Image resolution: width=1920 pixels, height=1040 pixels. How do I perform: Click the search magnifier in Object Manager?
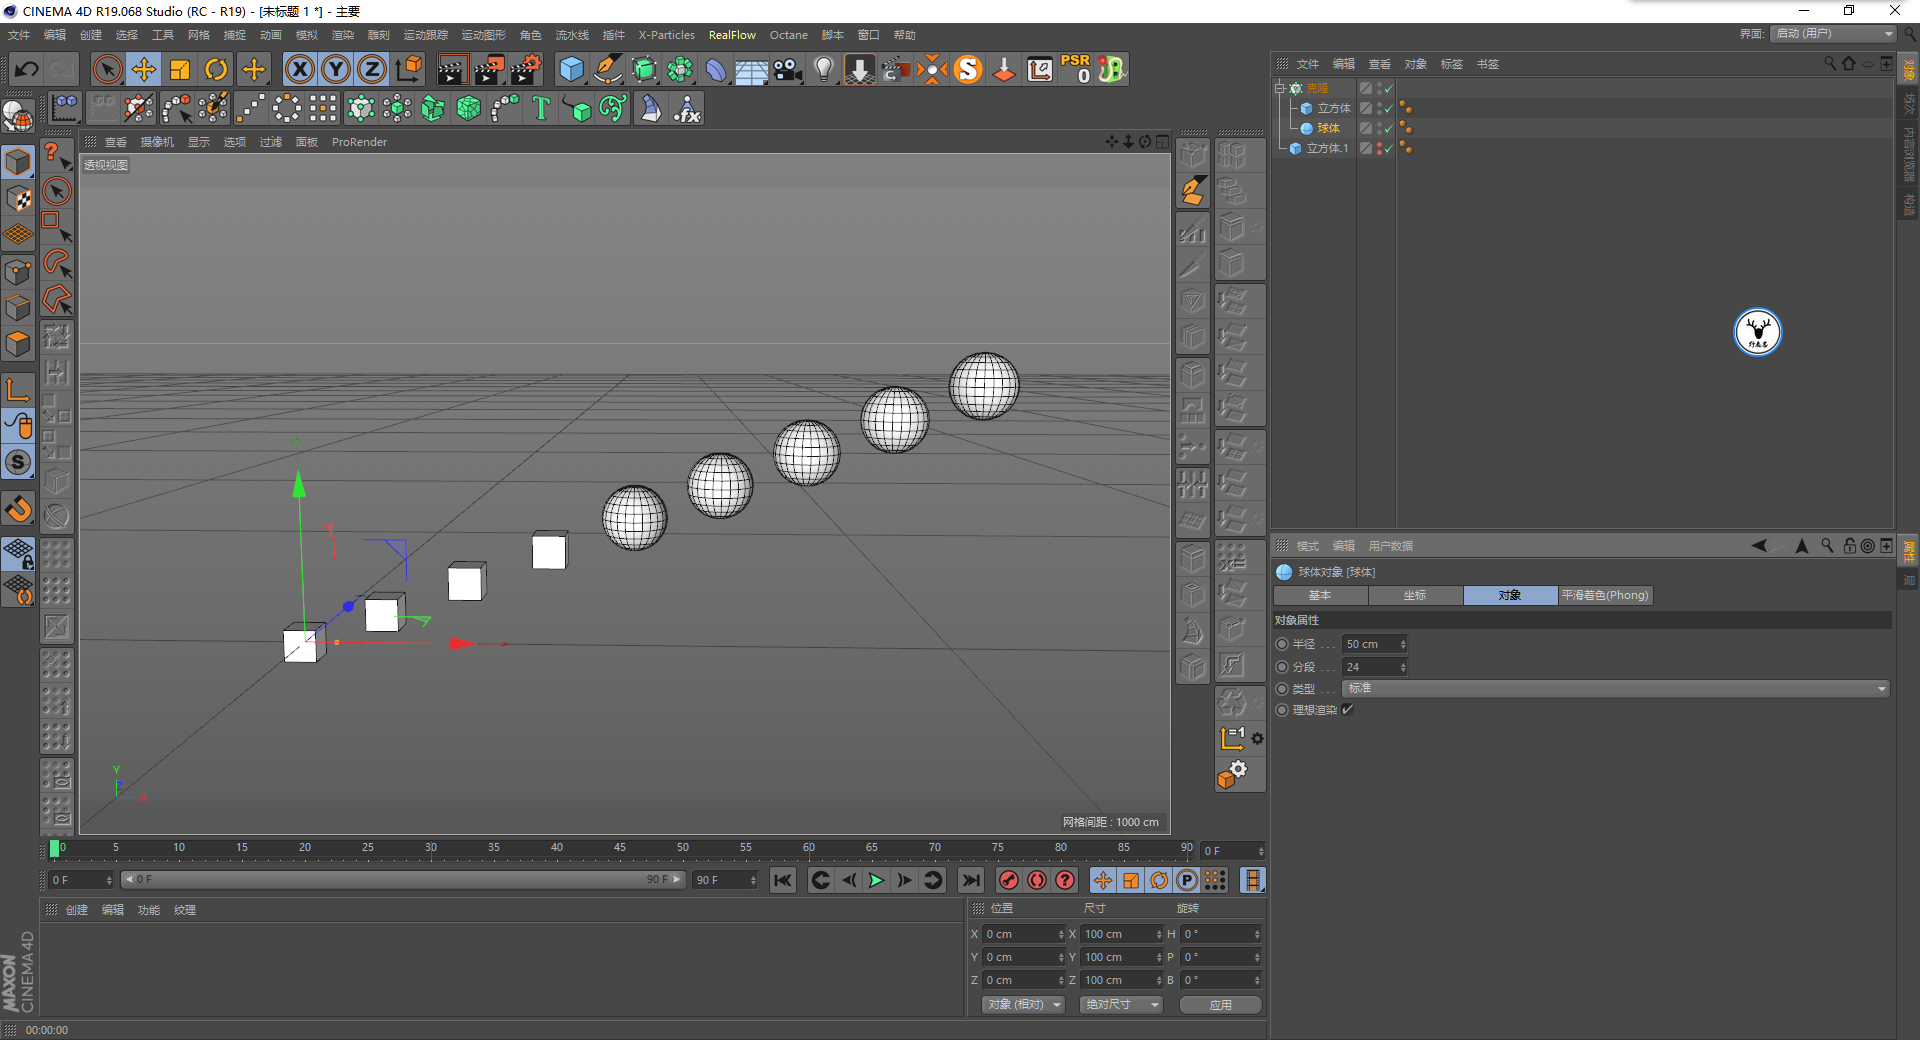click(1830, 64)
